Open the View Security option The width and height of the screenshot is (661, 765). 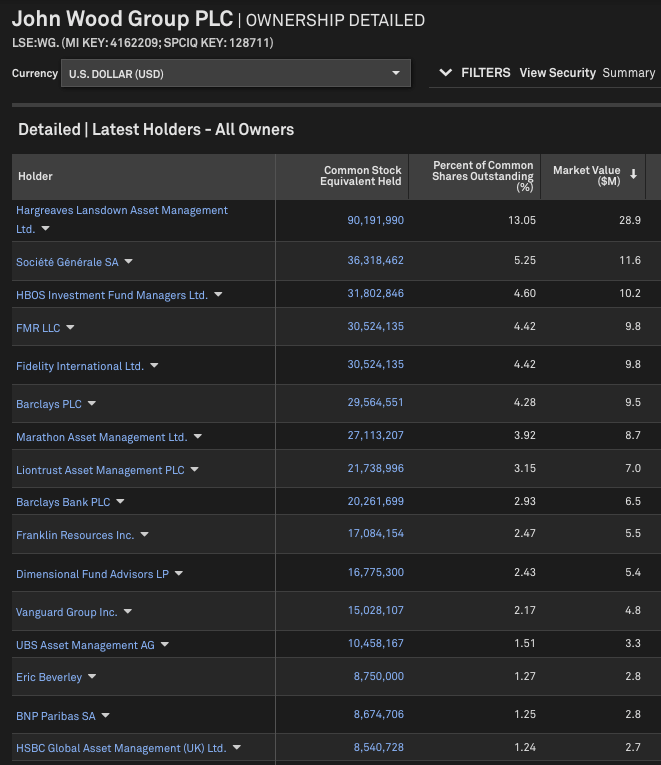(x=558, y=73)
